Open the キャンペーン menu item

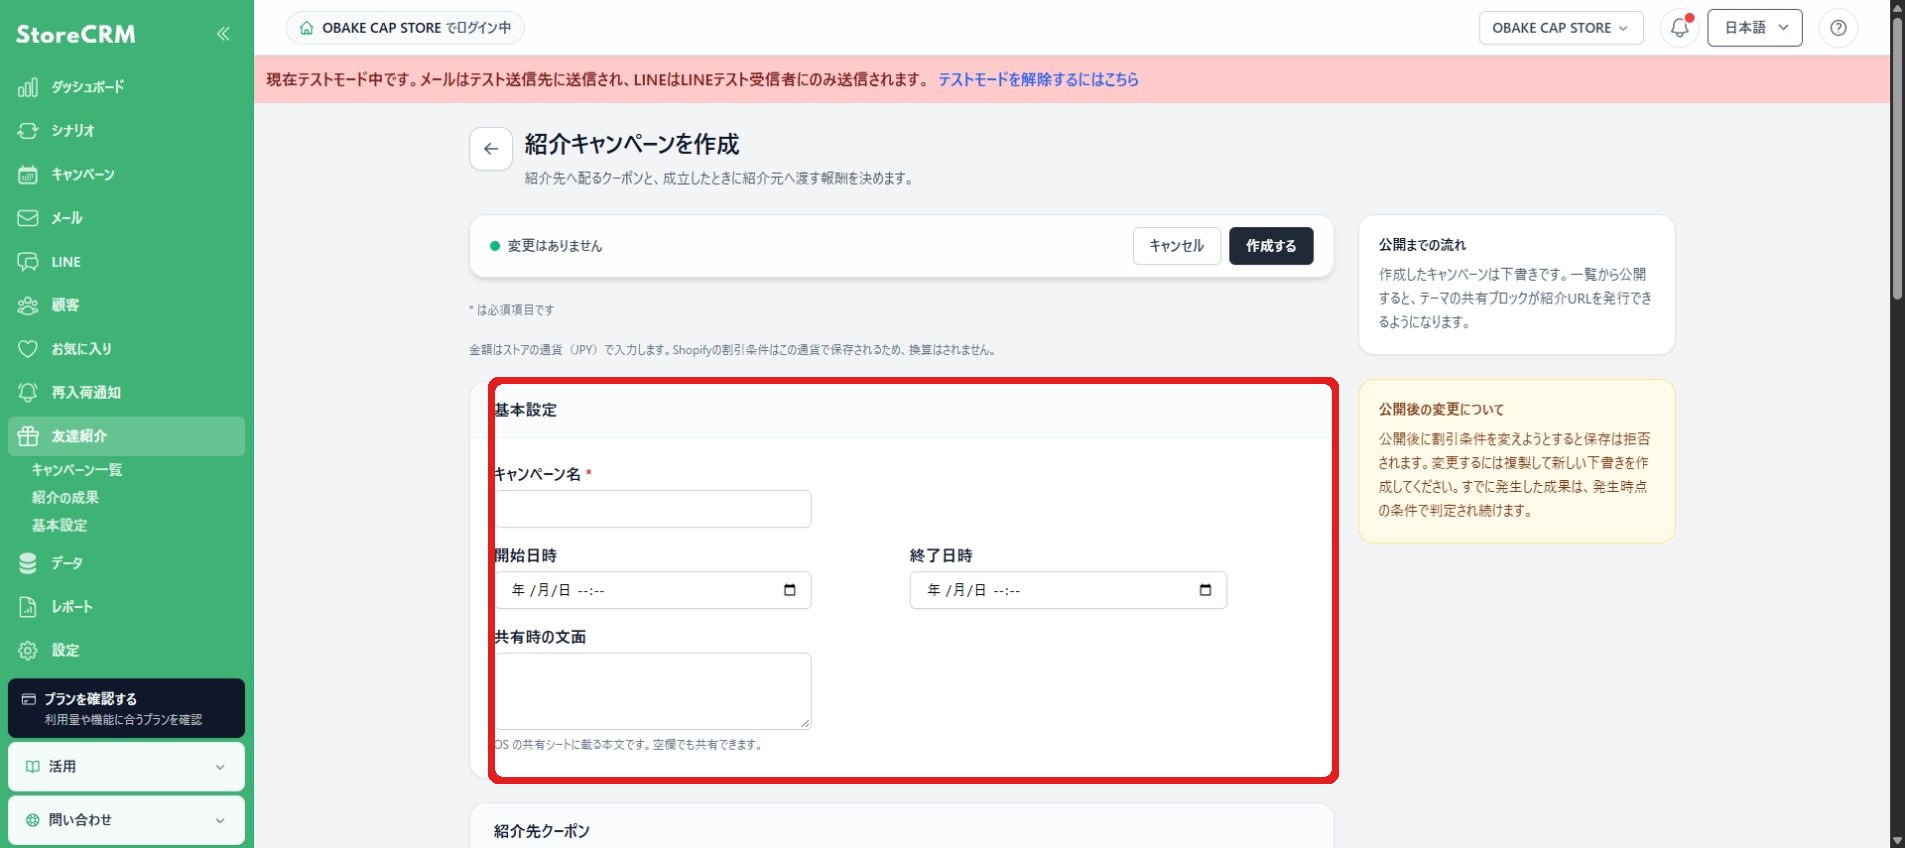tap(126, 175)
